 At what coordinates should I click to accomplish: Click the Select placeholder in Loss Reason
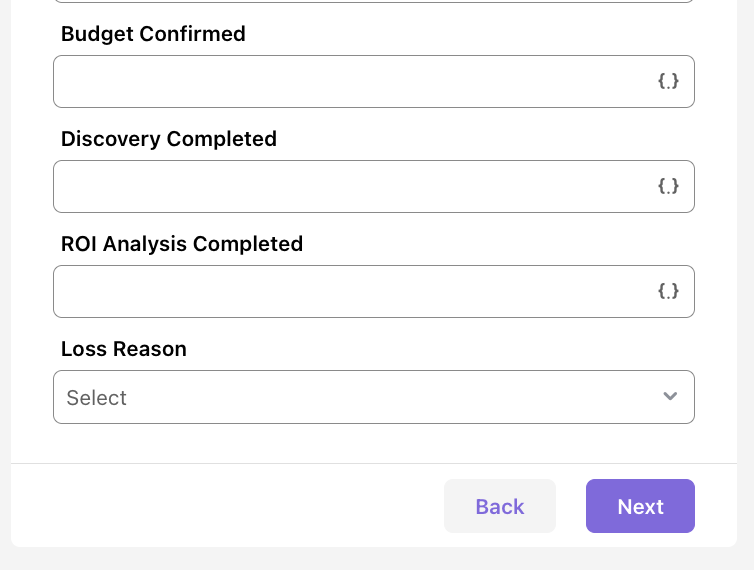(96, 398)
